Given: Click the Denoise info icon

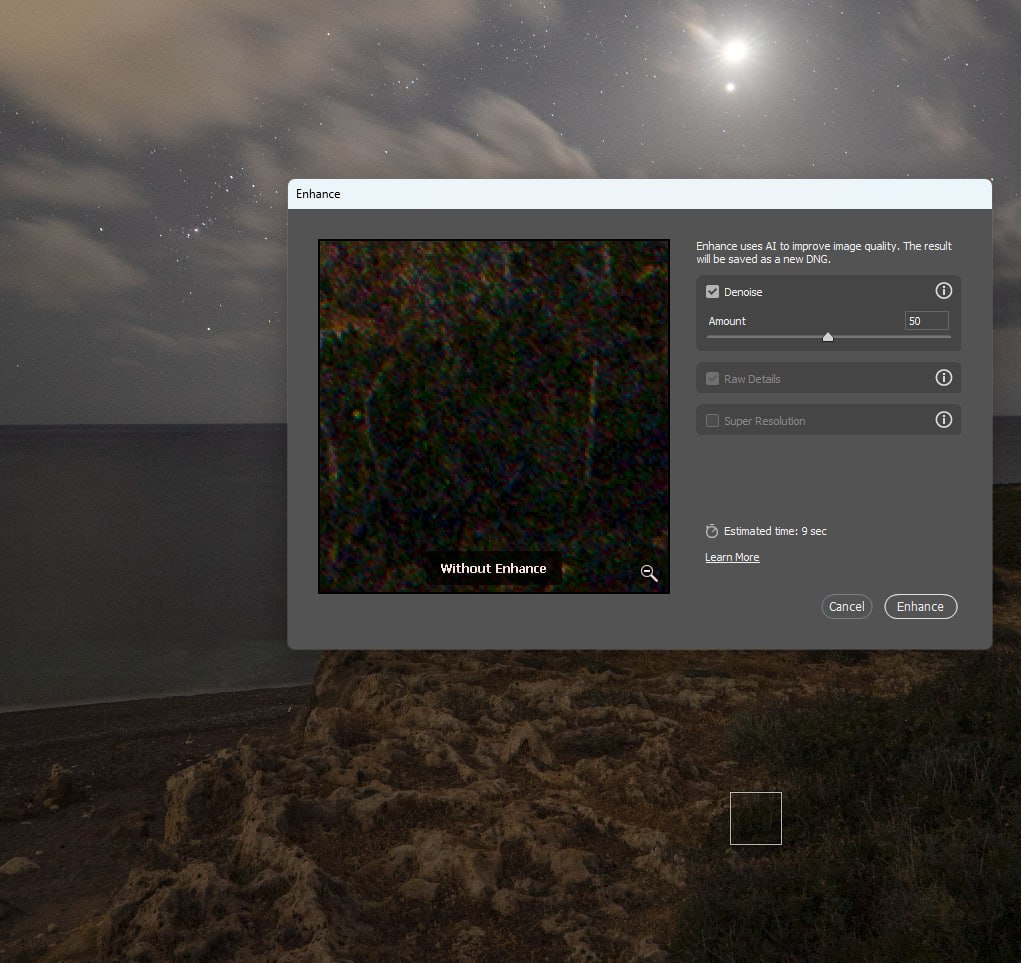Looking at the screenshot, I should 943,291.
